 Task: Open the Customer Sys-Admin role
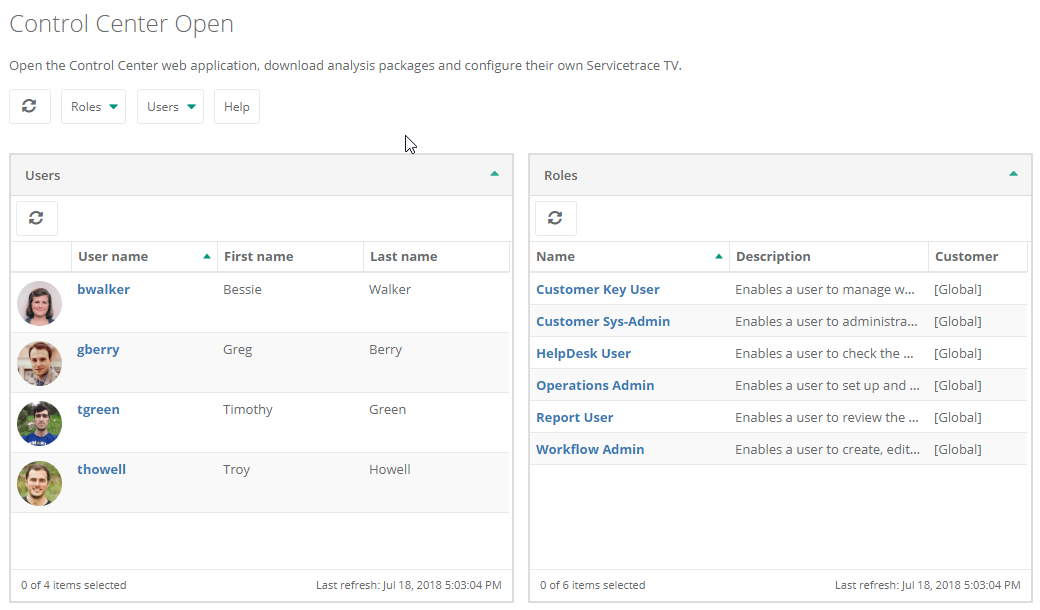coord(603,321)
